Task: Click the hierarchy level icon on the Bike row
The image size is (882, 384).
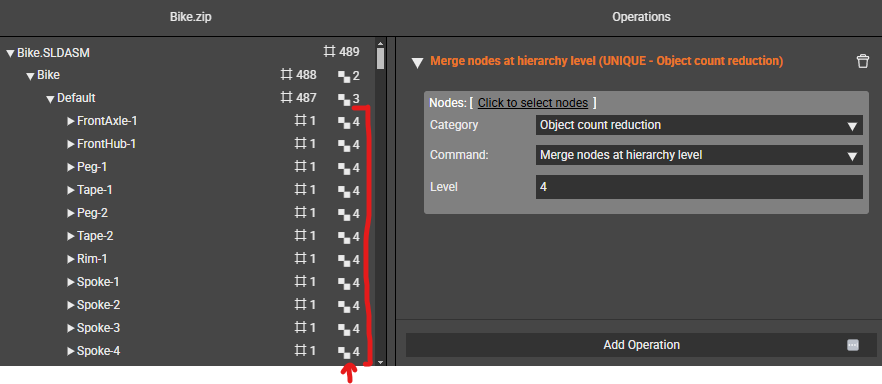Action: (343, 75)
